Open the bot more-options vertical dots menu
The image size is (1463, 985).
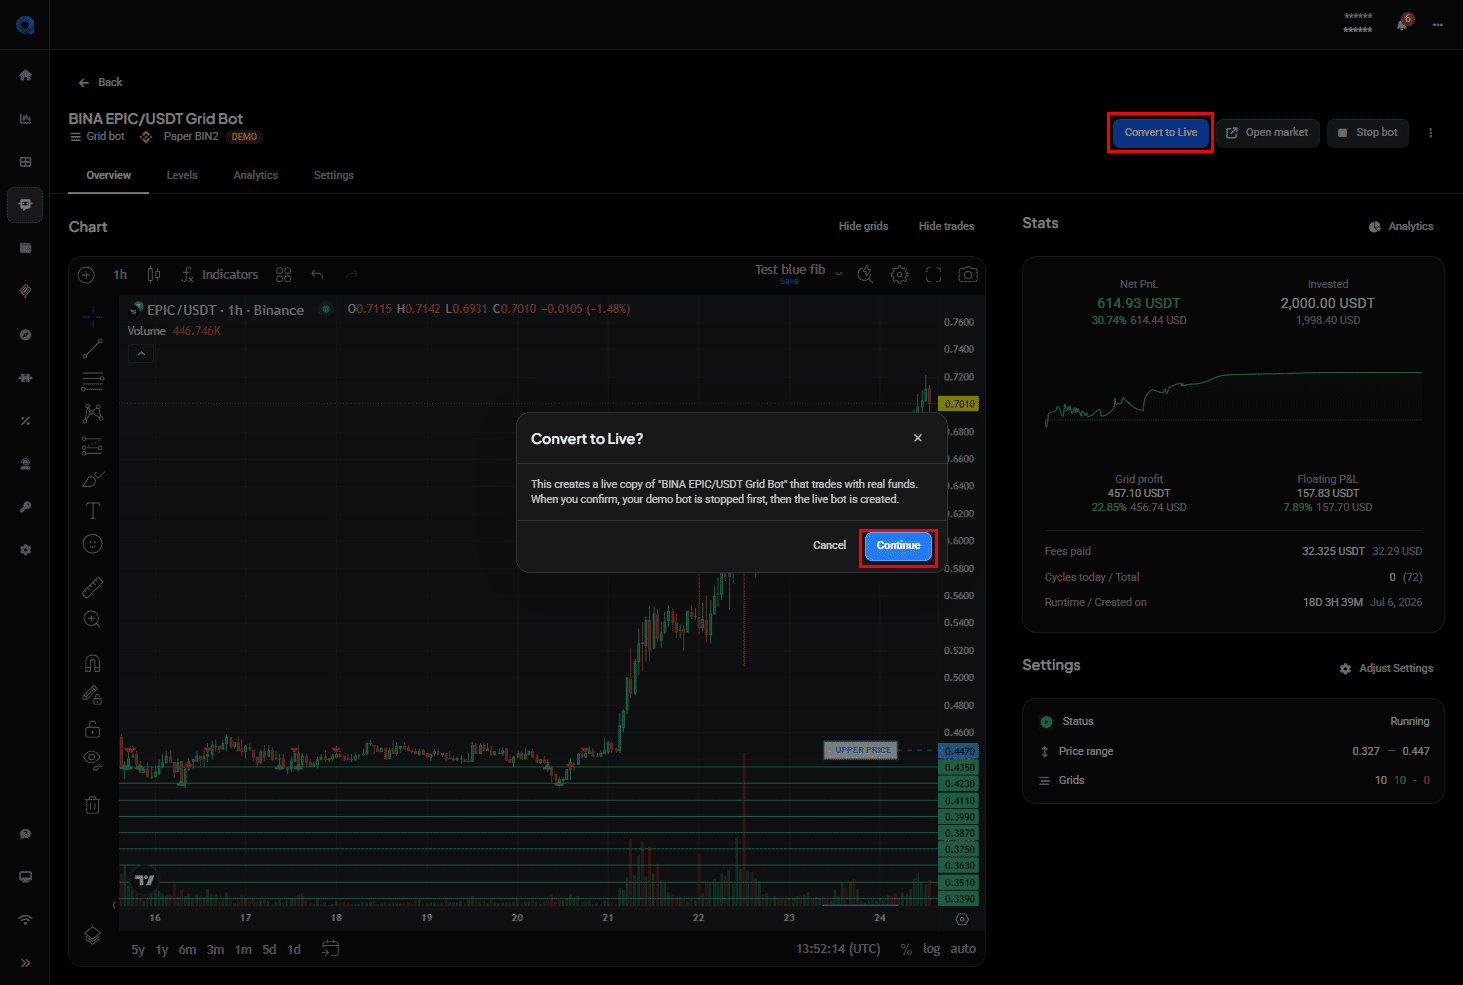tap(1430, 133)
